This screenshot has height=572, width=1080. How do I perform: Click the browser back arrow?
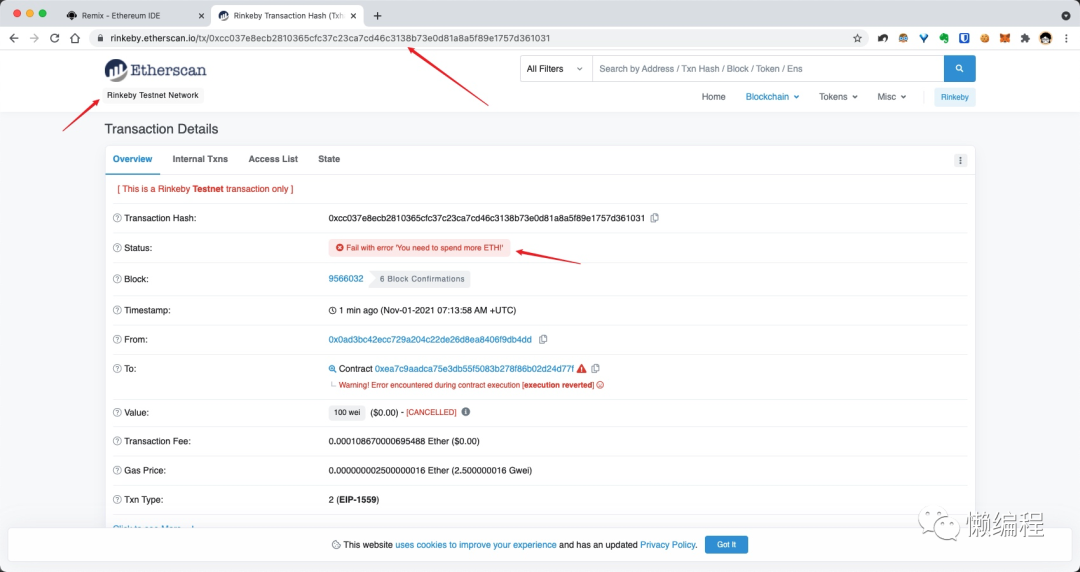coord(14,39)
